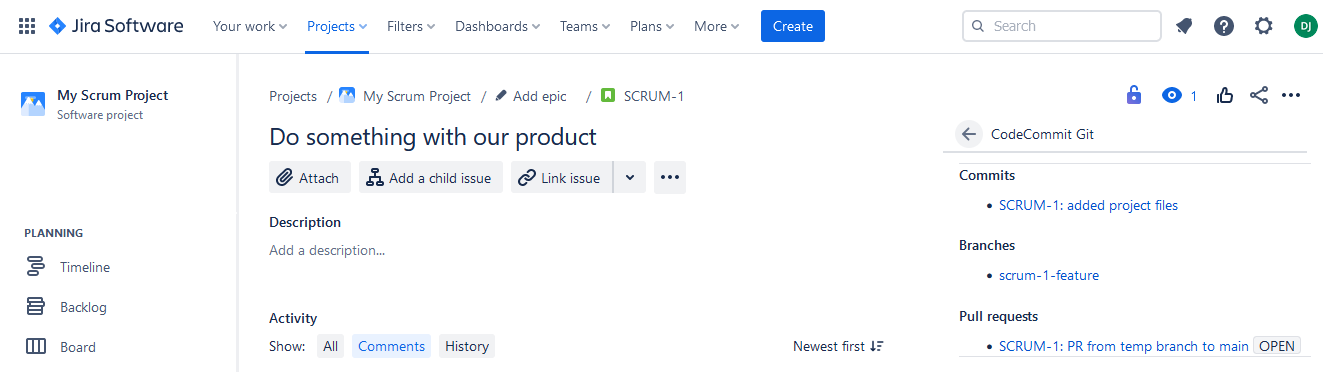
Task: Show History activity filter
Action: point(467,346)
